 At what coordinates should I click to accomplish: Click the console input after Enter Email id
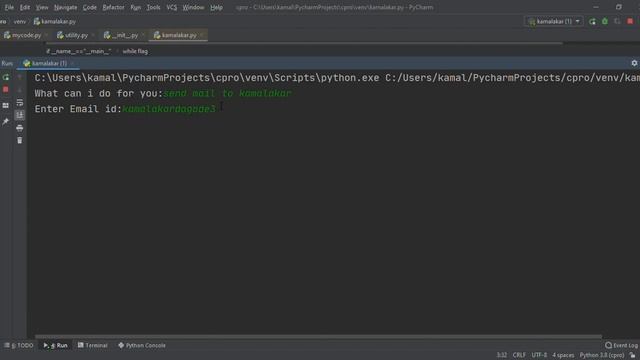tap(169, 109)
